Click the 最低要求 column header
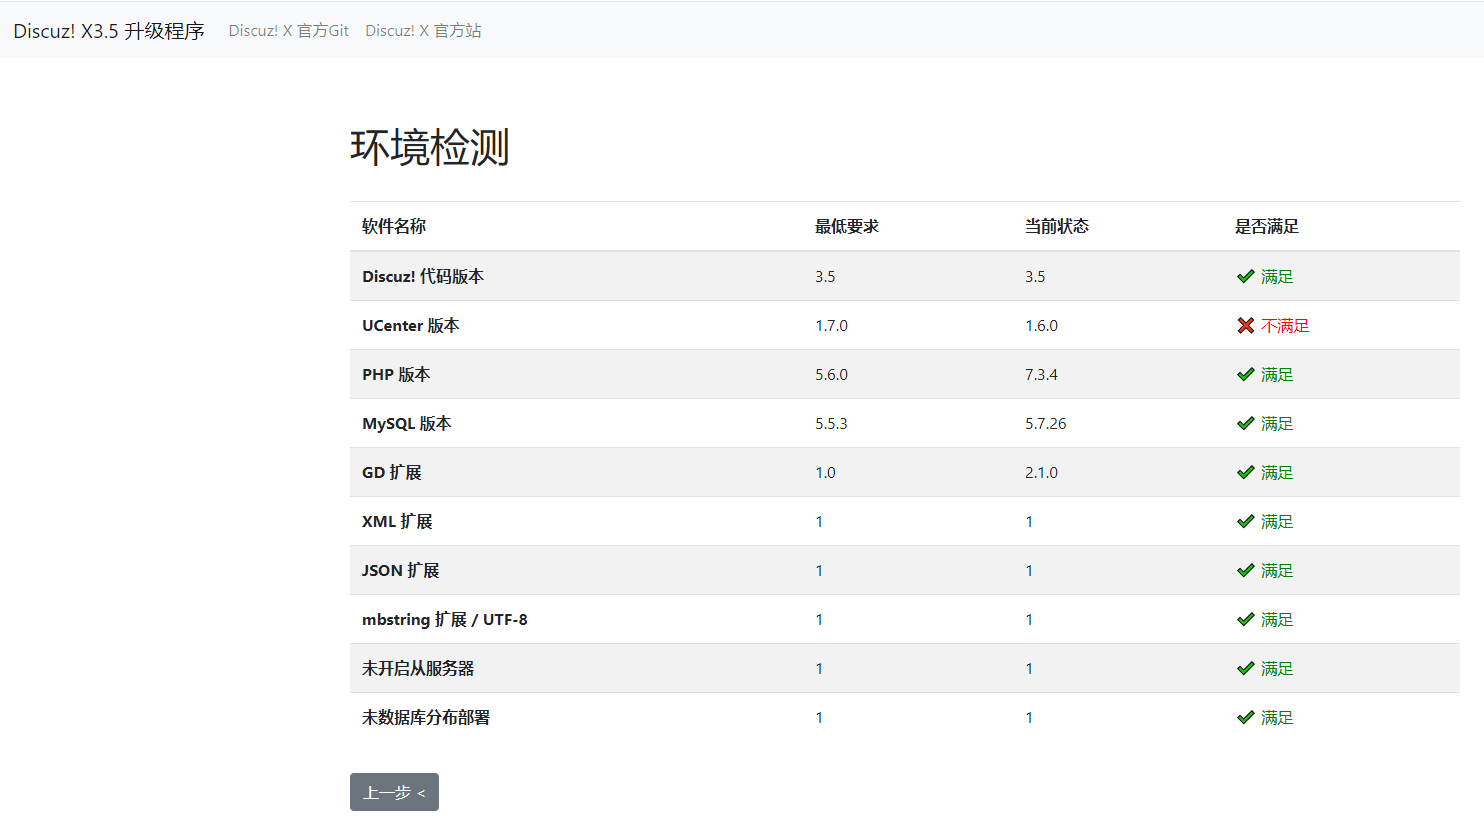Image resolution: width=1484 pixels, height=836 pixels. coord(847,226)
